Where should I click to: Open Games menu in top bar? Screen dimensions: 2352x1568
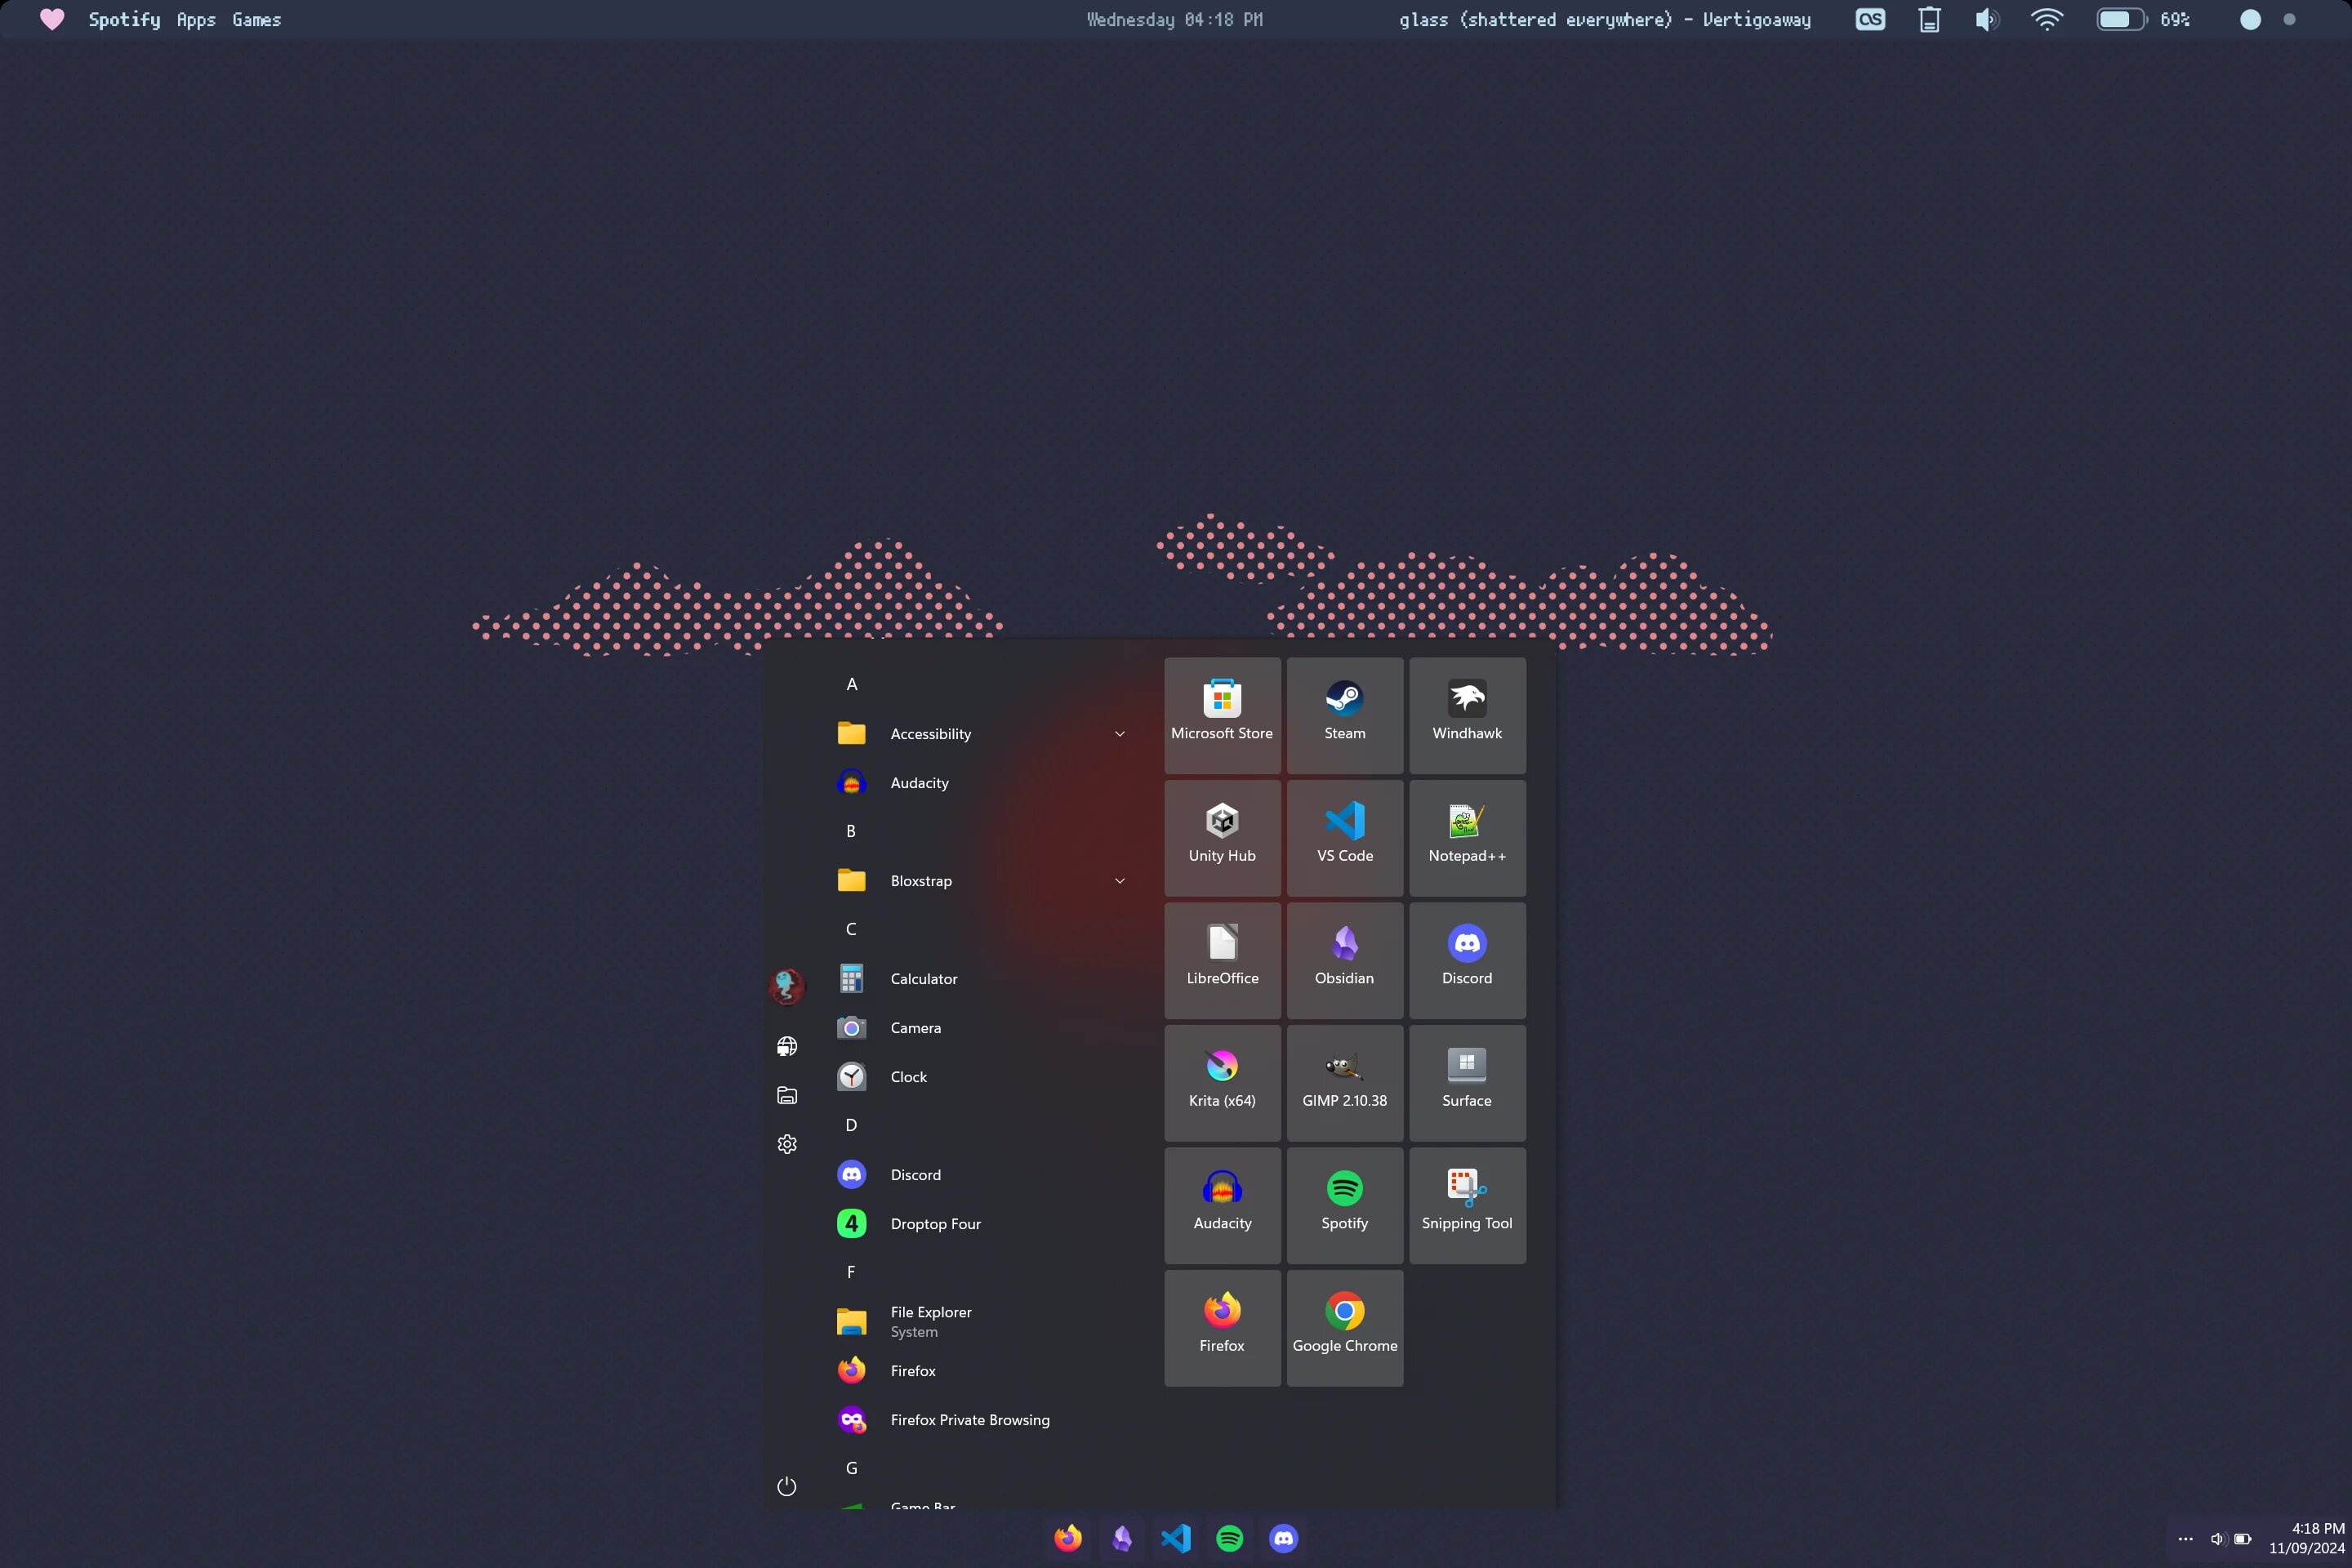pyautogui.click(x=257, y=20)
